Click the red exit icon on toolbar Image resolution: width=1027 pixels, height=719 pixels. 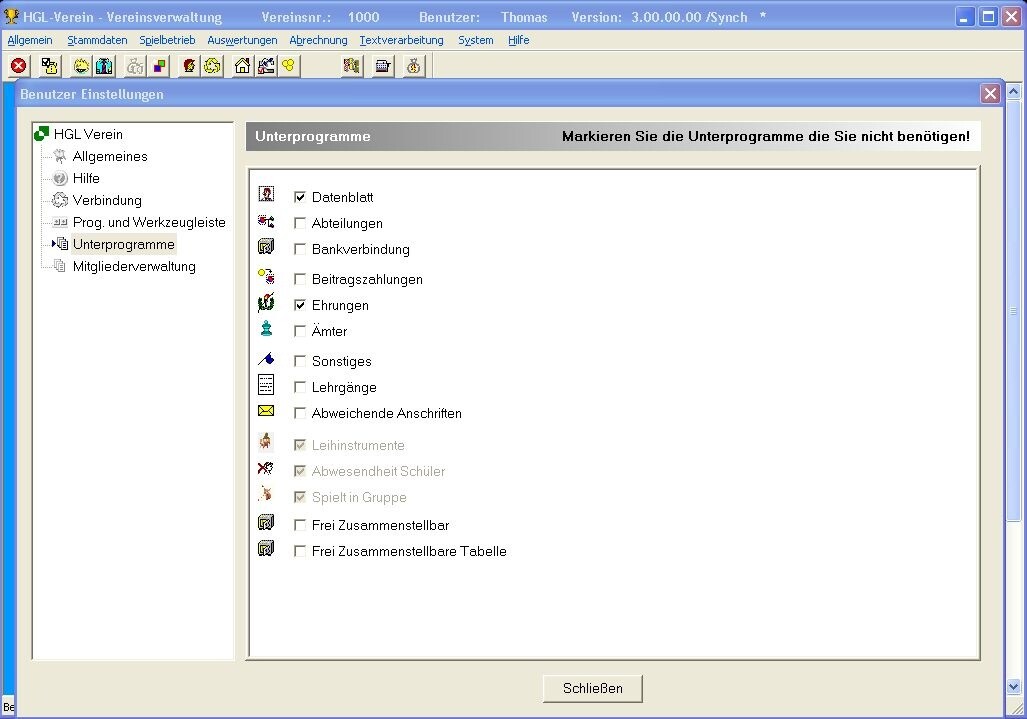coord(17,65)
